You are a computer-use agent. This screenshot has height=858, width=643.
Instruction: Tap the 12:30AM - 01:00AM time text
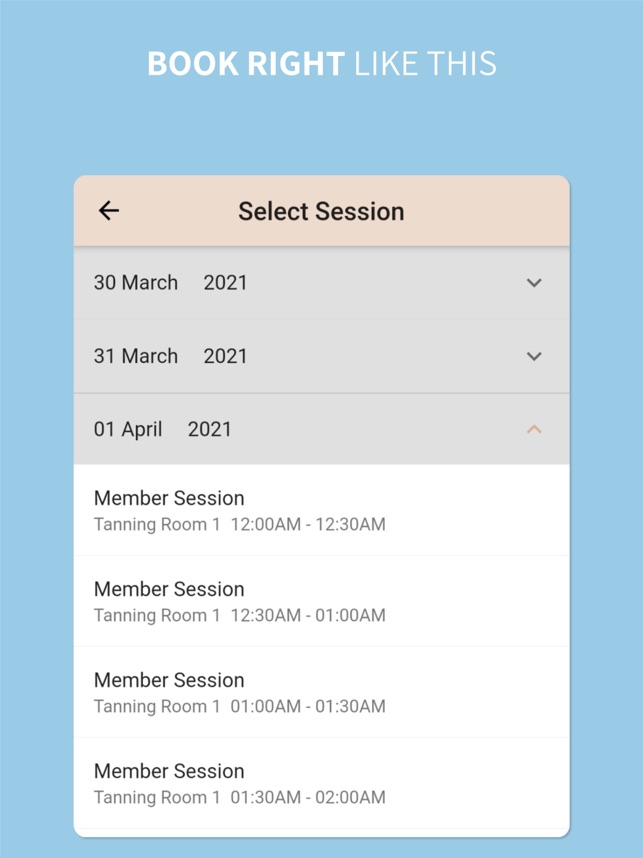coord(308,615)
